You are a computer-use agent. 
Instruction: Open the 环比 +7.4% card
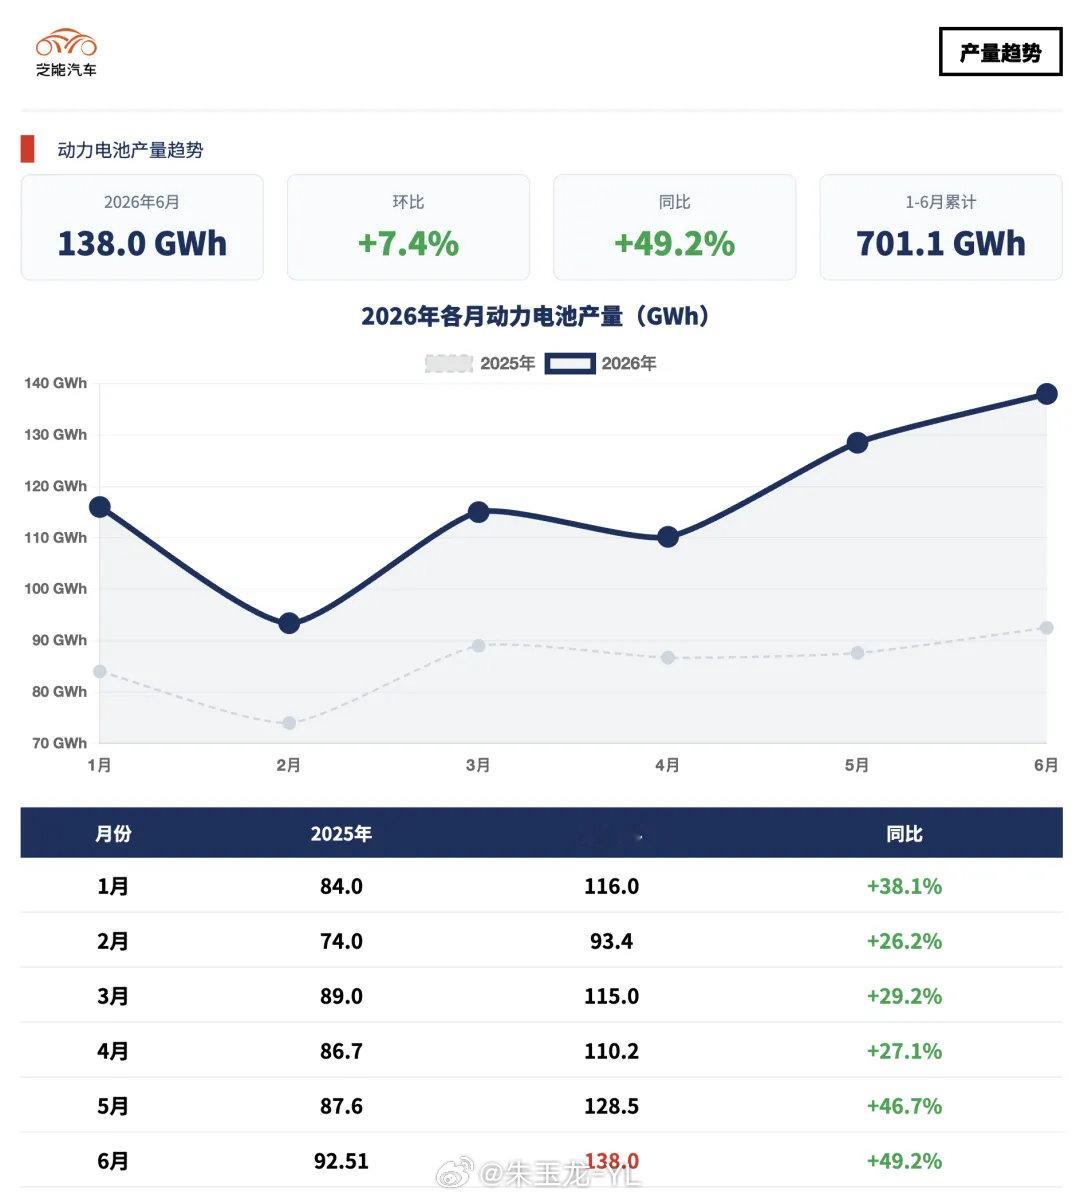[408, 227]
